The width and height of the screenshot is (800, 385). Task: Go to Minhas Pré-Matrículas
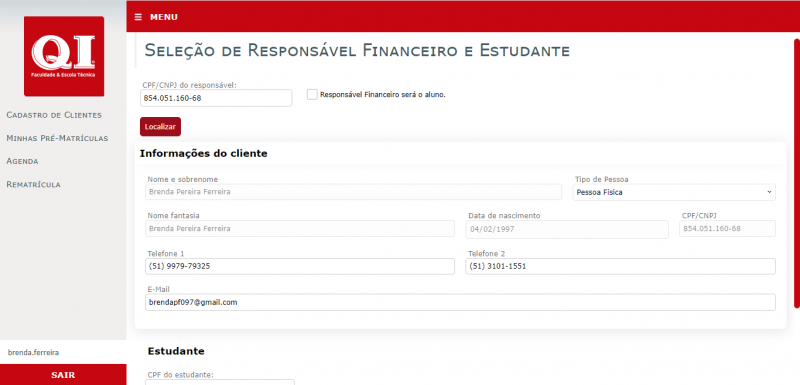click(57, 138)
